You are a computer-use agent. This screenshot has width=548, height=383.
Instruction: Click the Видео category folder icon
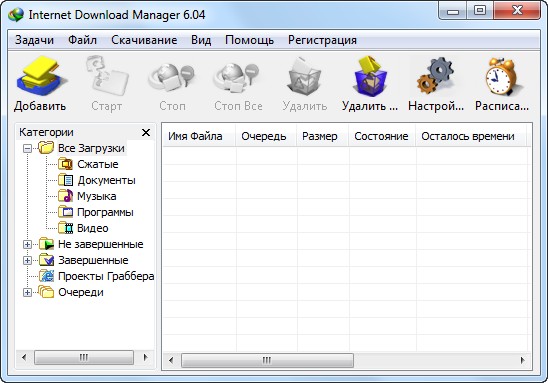65,228
